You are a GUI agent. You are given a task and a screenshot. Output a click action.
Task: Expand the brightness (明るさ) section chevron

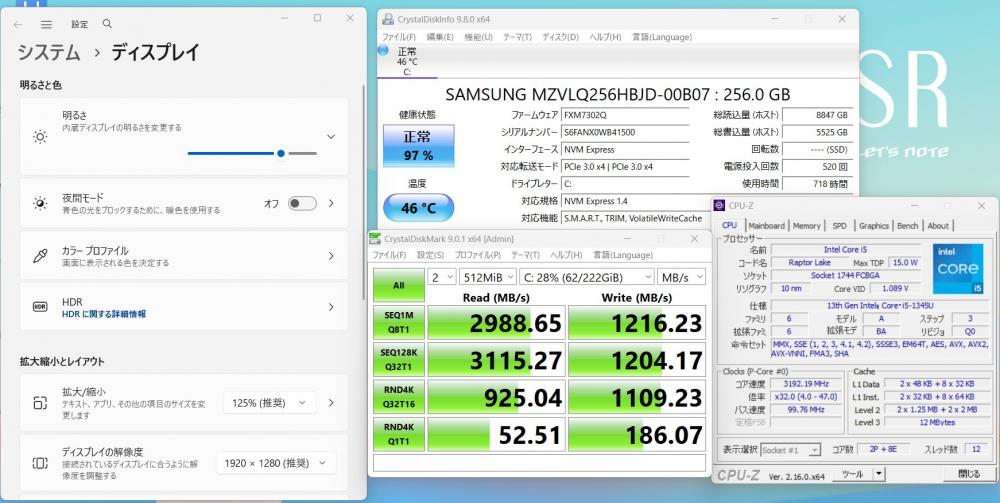click(x=331, y=136)
